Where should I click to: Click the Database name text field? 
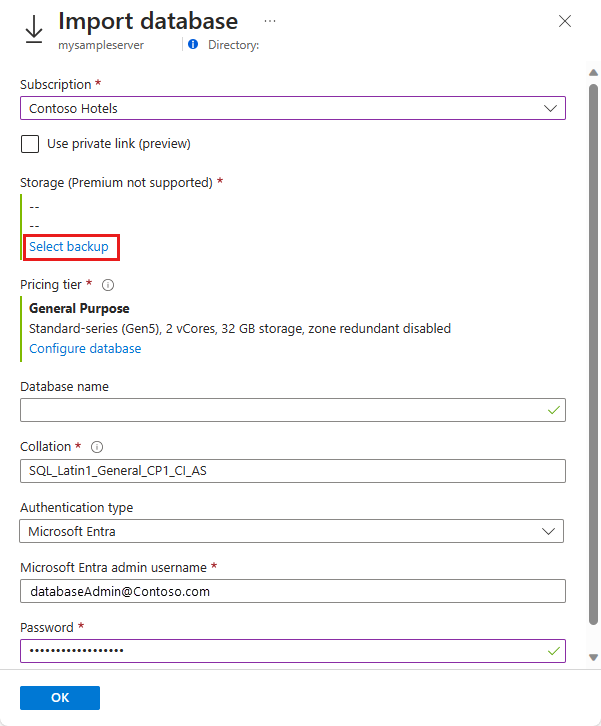coord(285,410)
